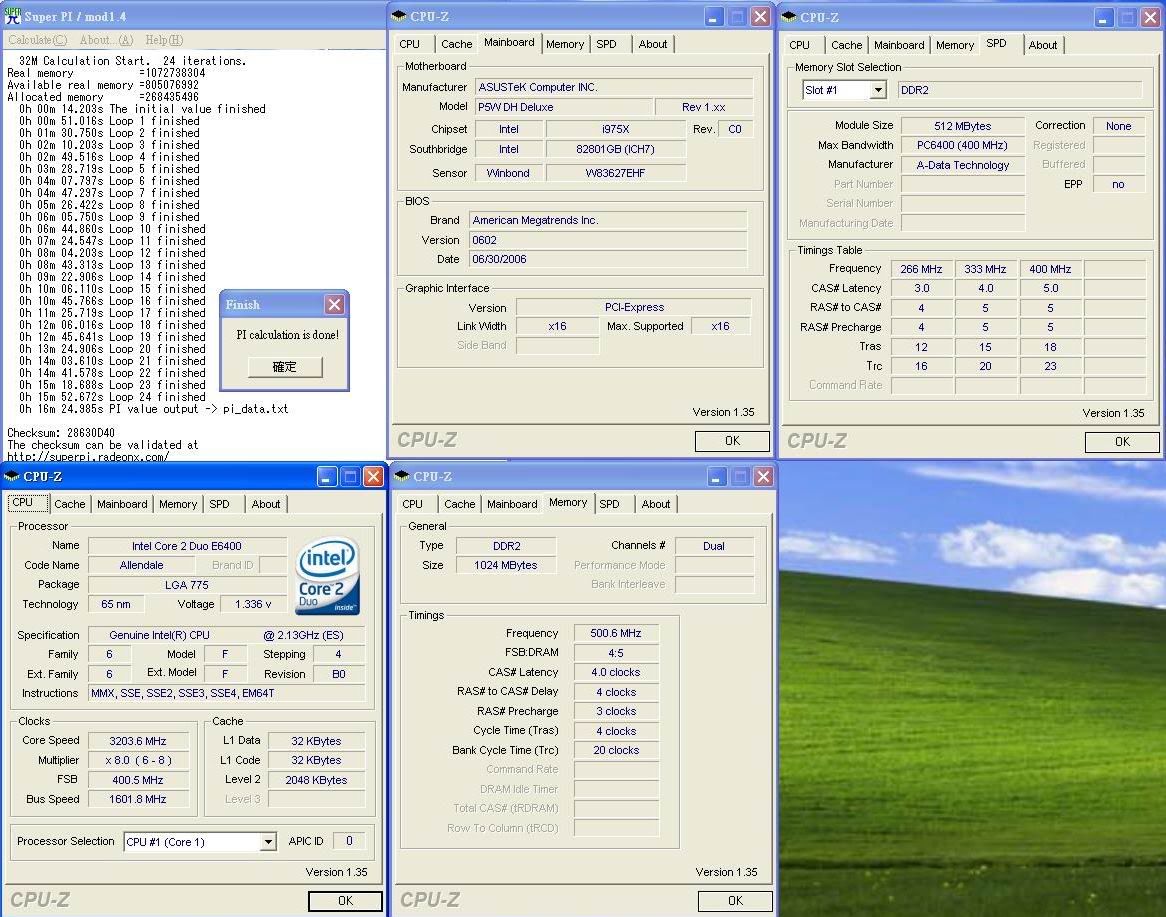
Task: Click the Memory CPU-Z window title icon
Action: 402,477
